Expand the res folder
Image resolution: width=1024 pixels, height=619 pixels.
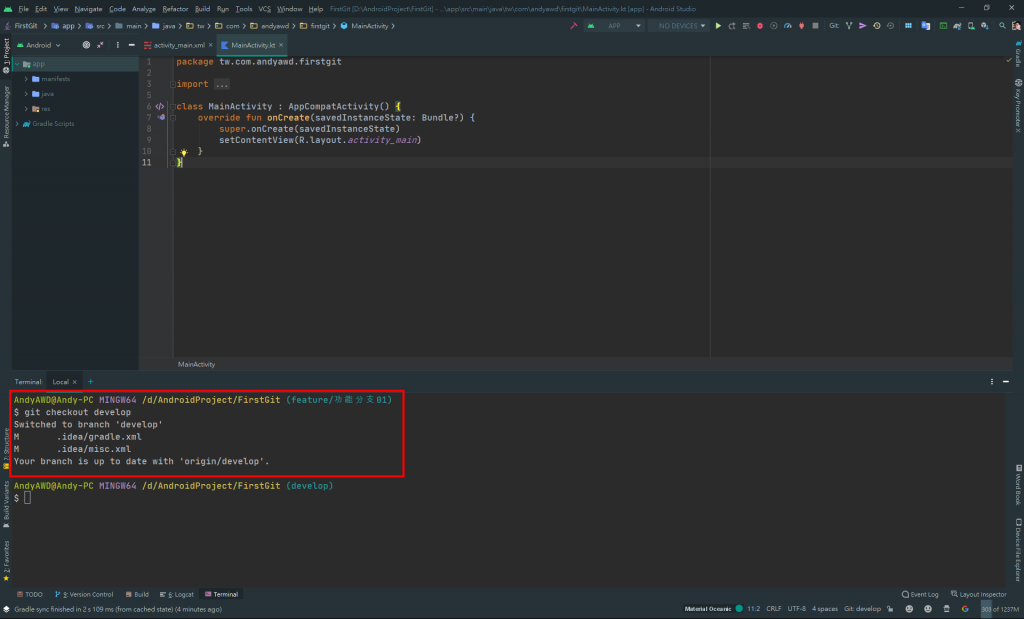coord(26,109)
